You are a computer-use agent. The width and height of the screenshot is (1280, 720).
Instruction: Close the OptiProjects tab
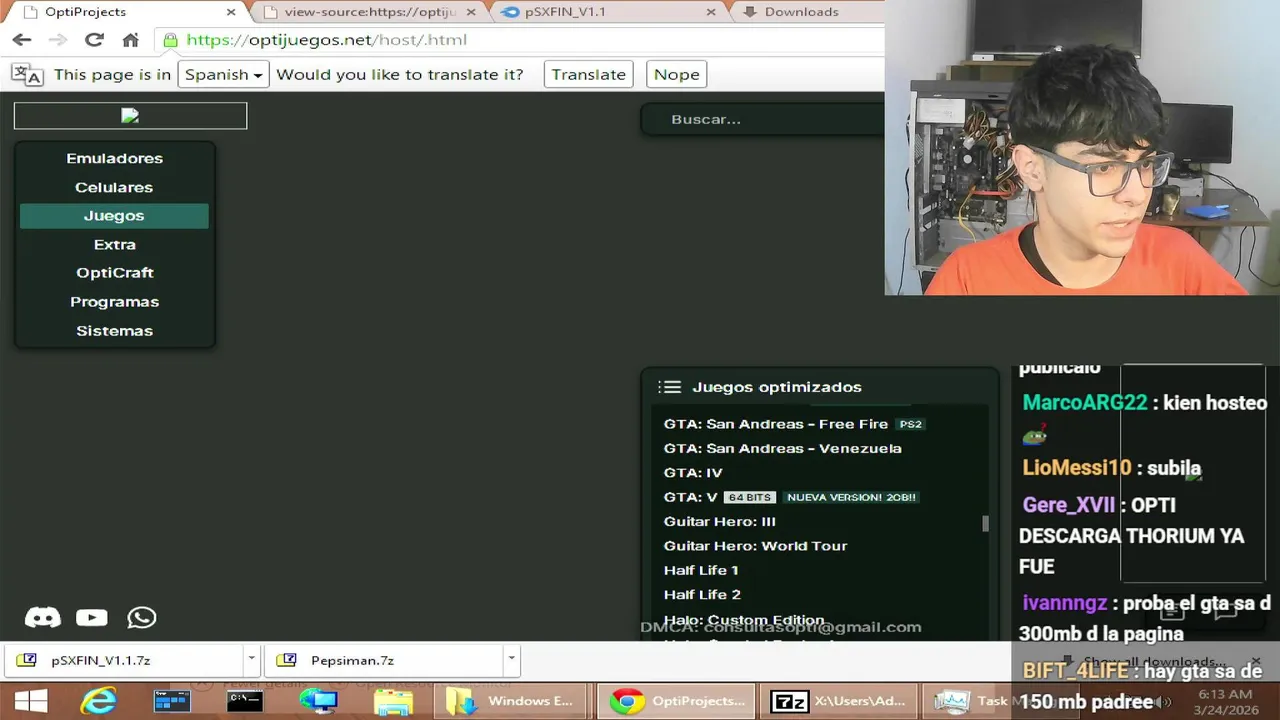pos(231,12)
